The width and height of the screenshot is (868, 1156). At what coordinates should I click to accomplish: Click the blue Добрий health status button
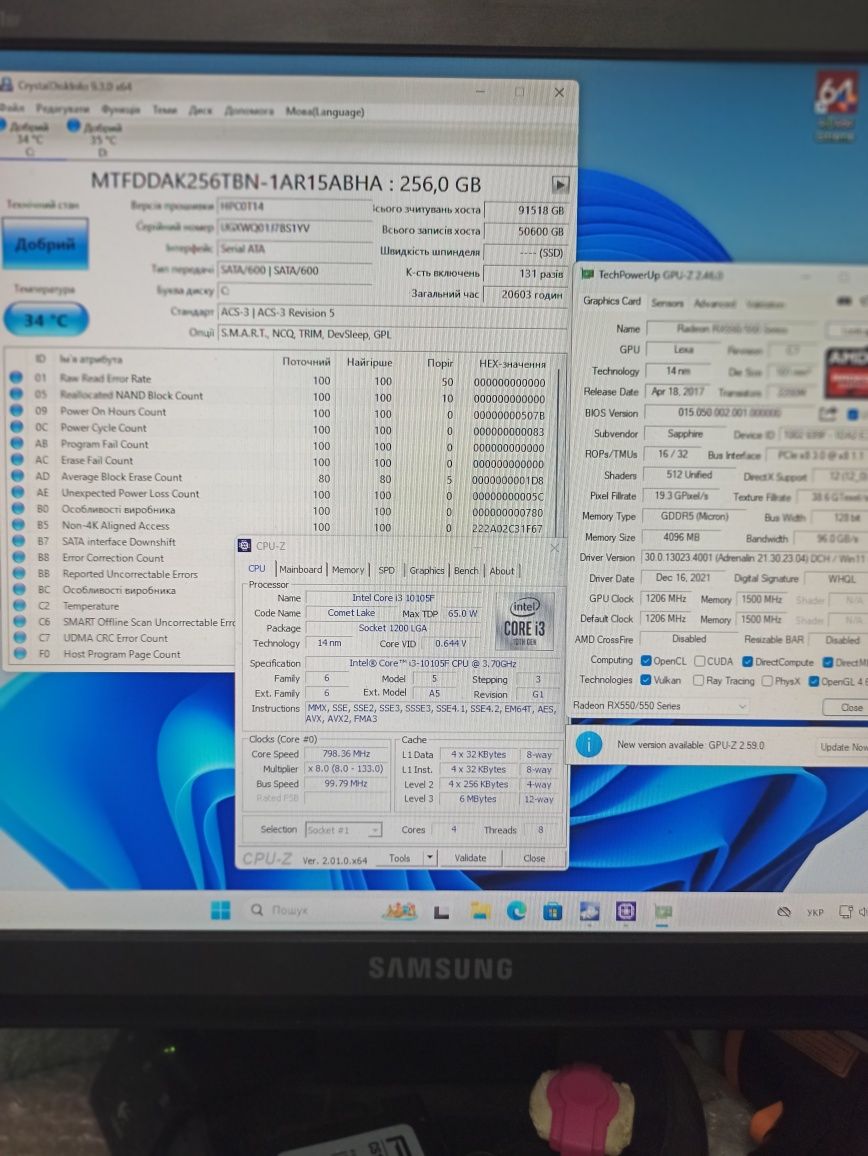click(x=45, y=244)
